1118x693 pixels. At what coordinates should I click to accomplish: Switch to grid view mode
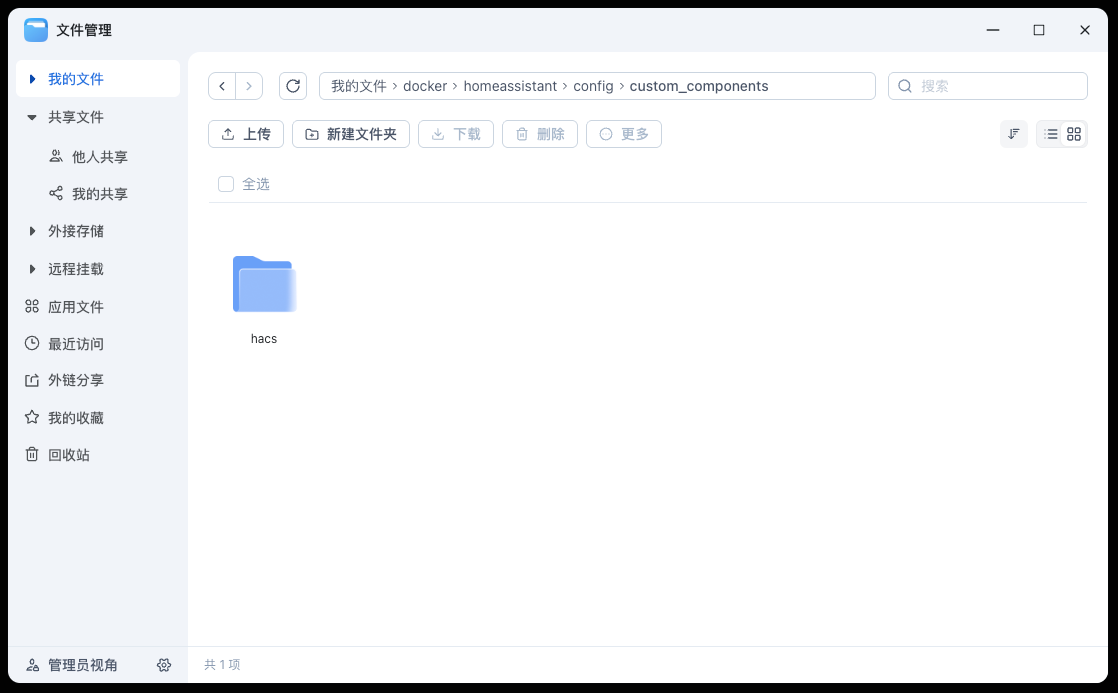tap(1071, 133)
